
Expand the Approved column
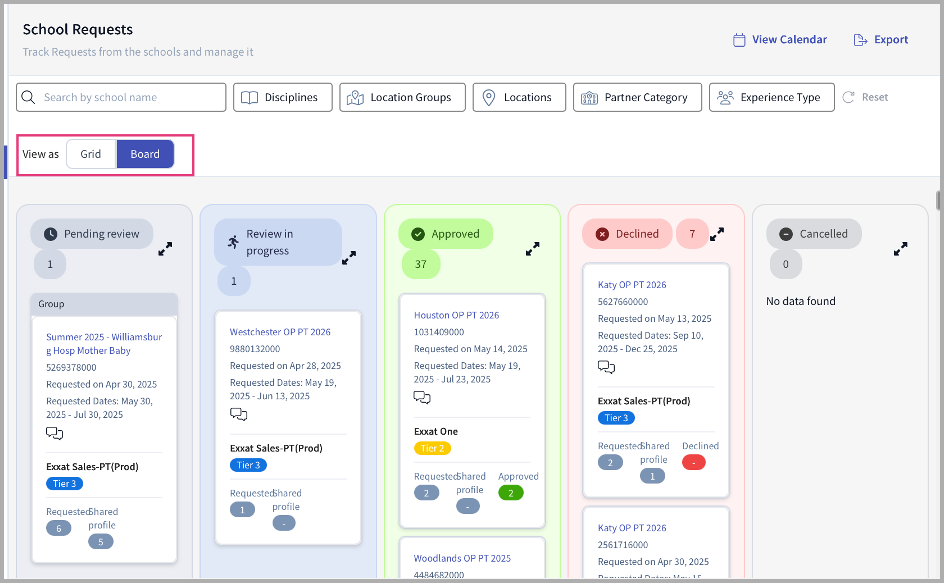(x=533, y=249)
